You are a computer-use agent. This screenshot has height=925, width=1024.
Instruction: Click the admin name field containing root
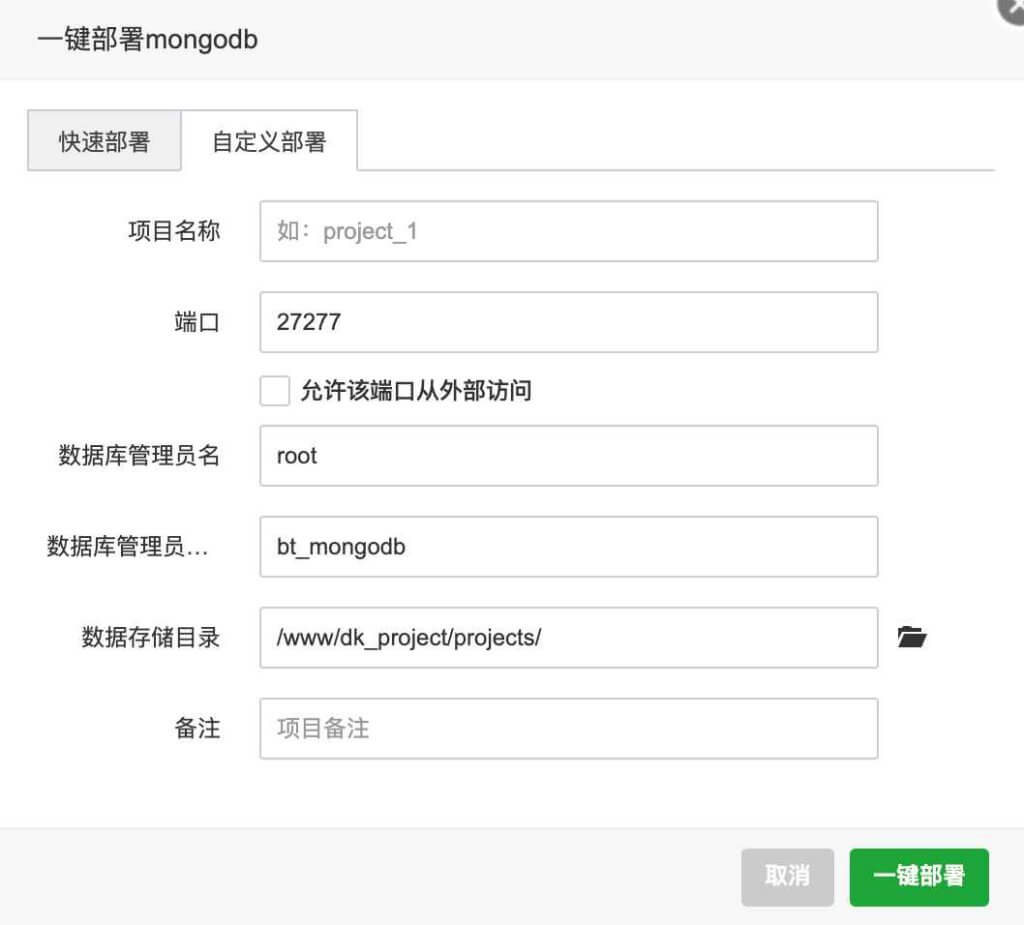point(569,455)
